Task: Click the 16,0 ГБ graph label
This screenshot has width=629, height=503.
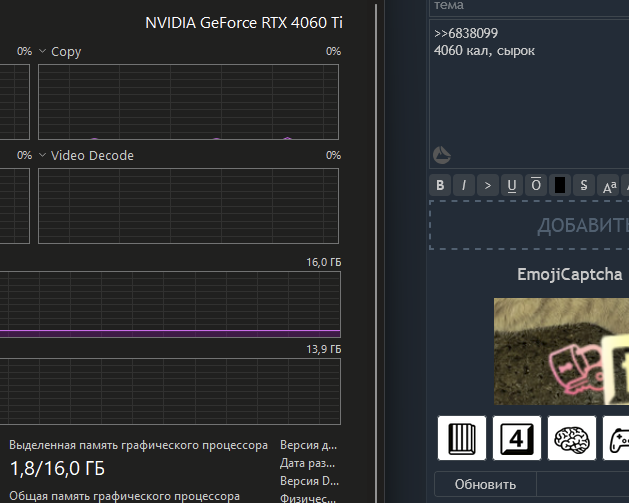Action: pos(324,262)
